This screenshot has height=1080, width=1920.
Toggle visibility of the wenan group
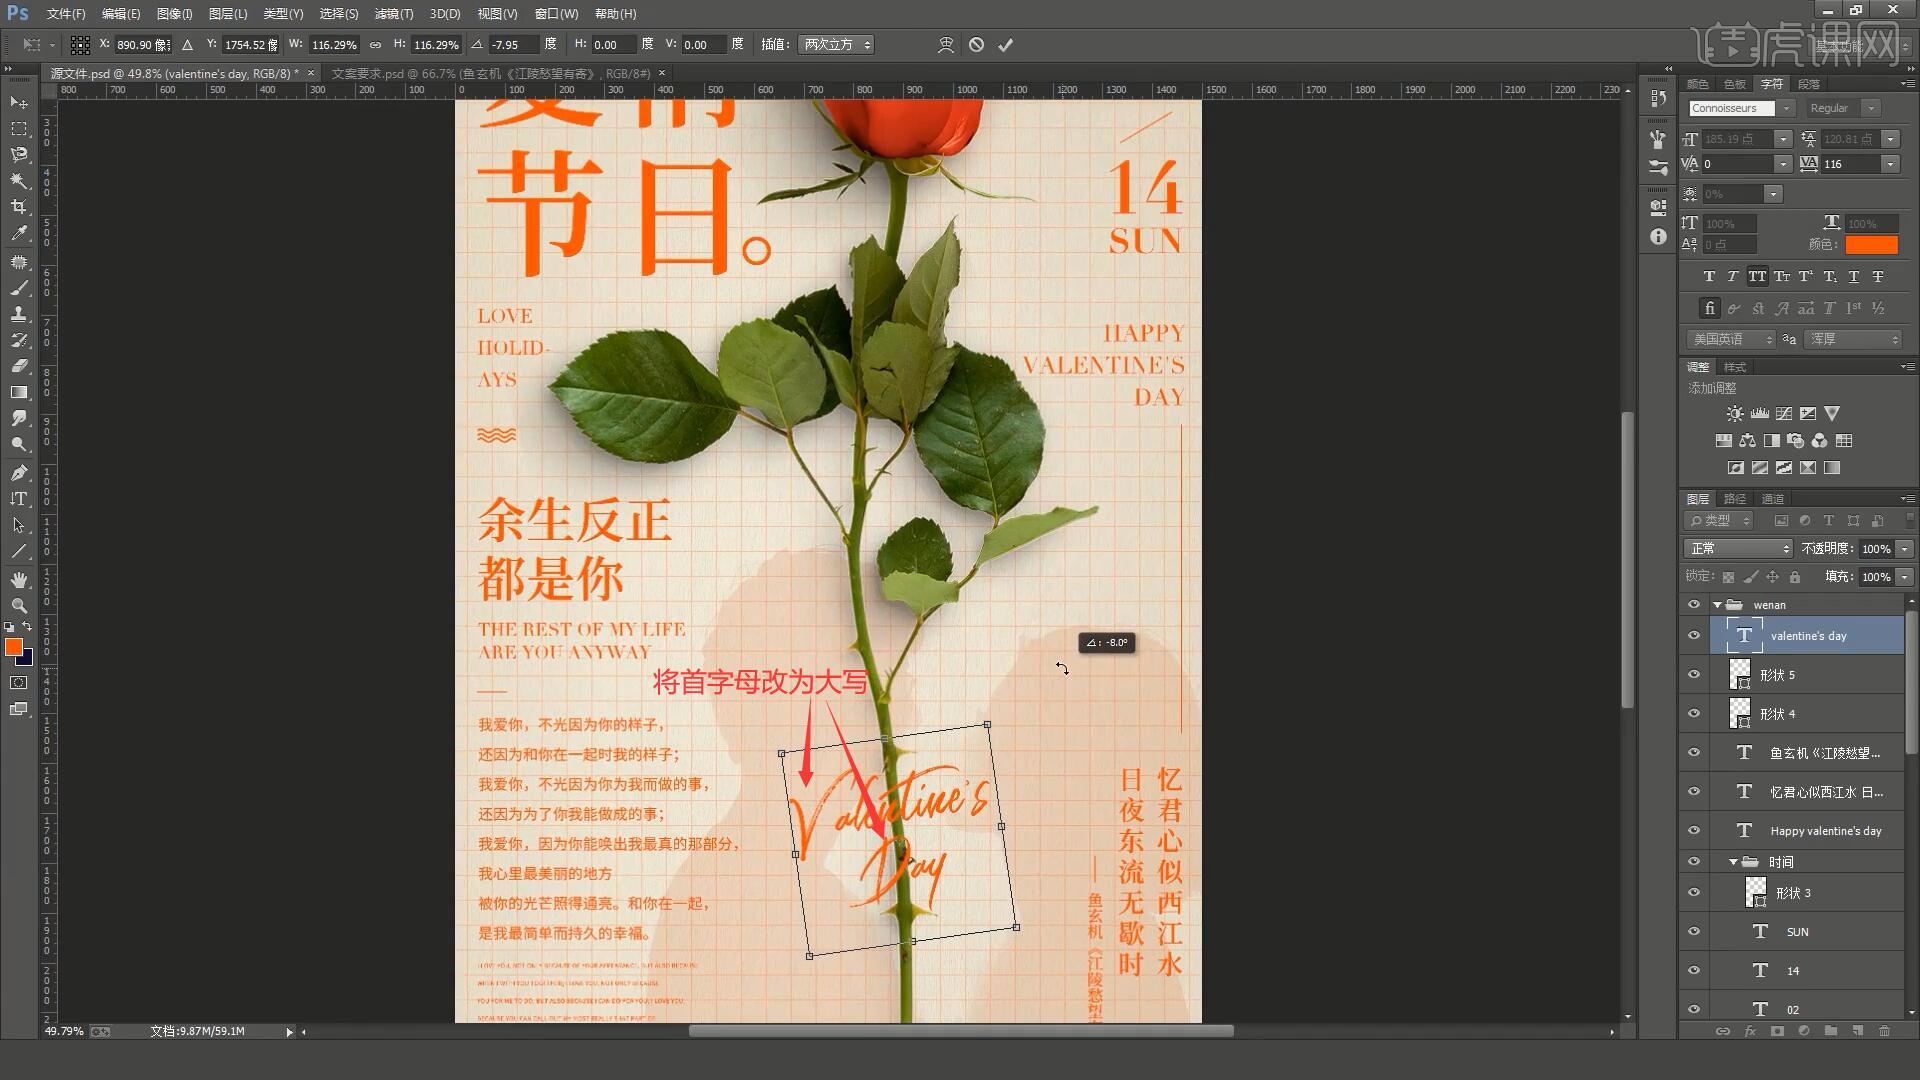[x=1694, y=605]
